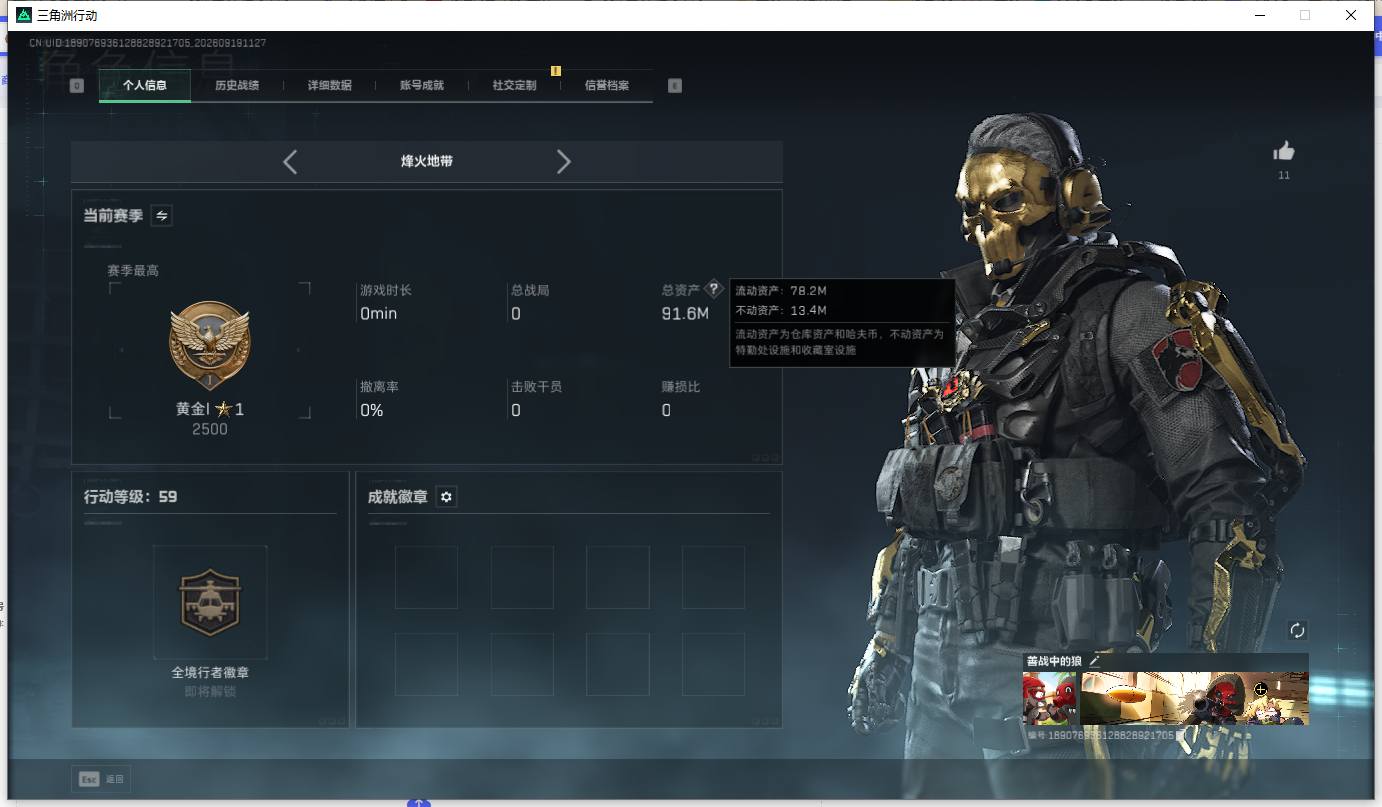Screen dimensions: 1382x807
Task: Click the question mark help icon beside 总资产
Action: click(714, 289)
